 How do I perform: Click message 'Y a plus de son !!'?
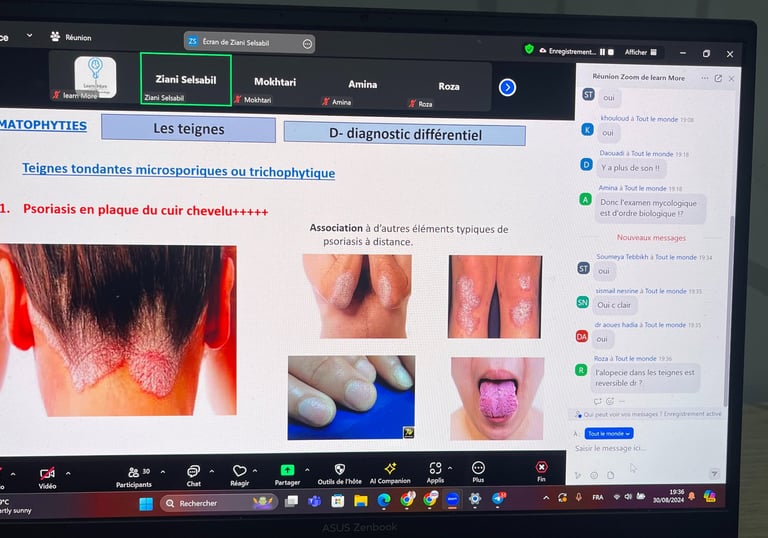[631, 168]
